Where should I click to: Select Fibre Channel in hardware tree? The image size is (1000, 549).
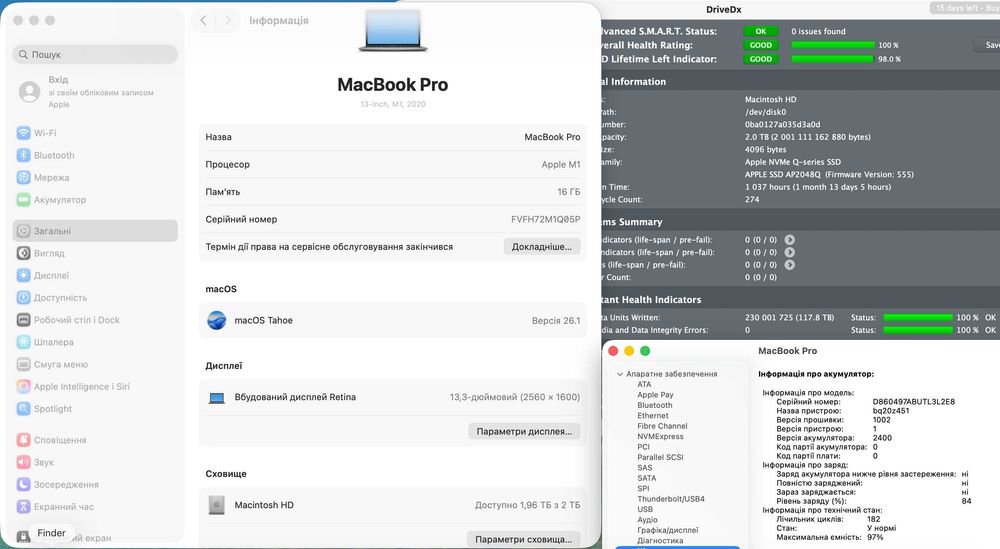coord(662,426)
